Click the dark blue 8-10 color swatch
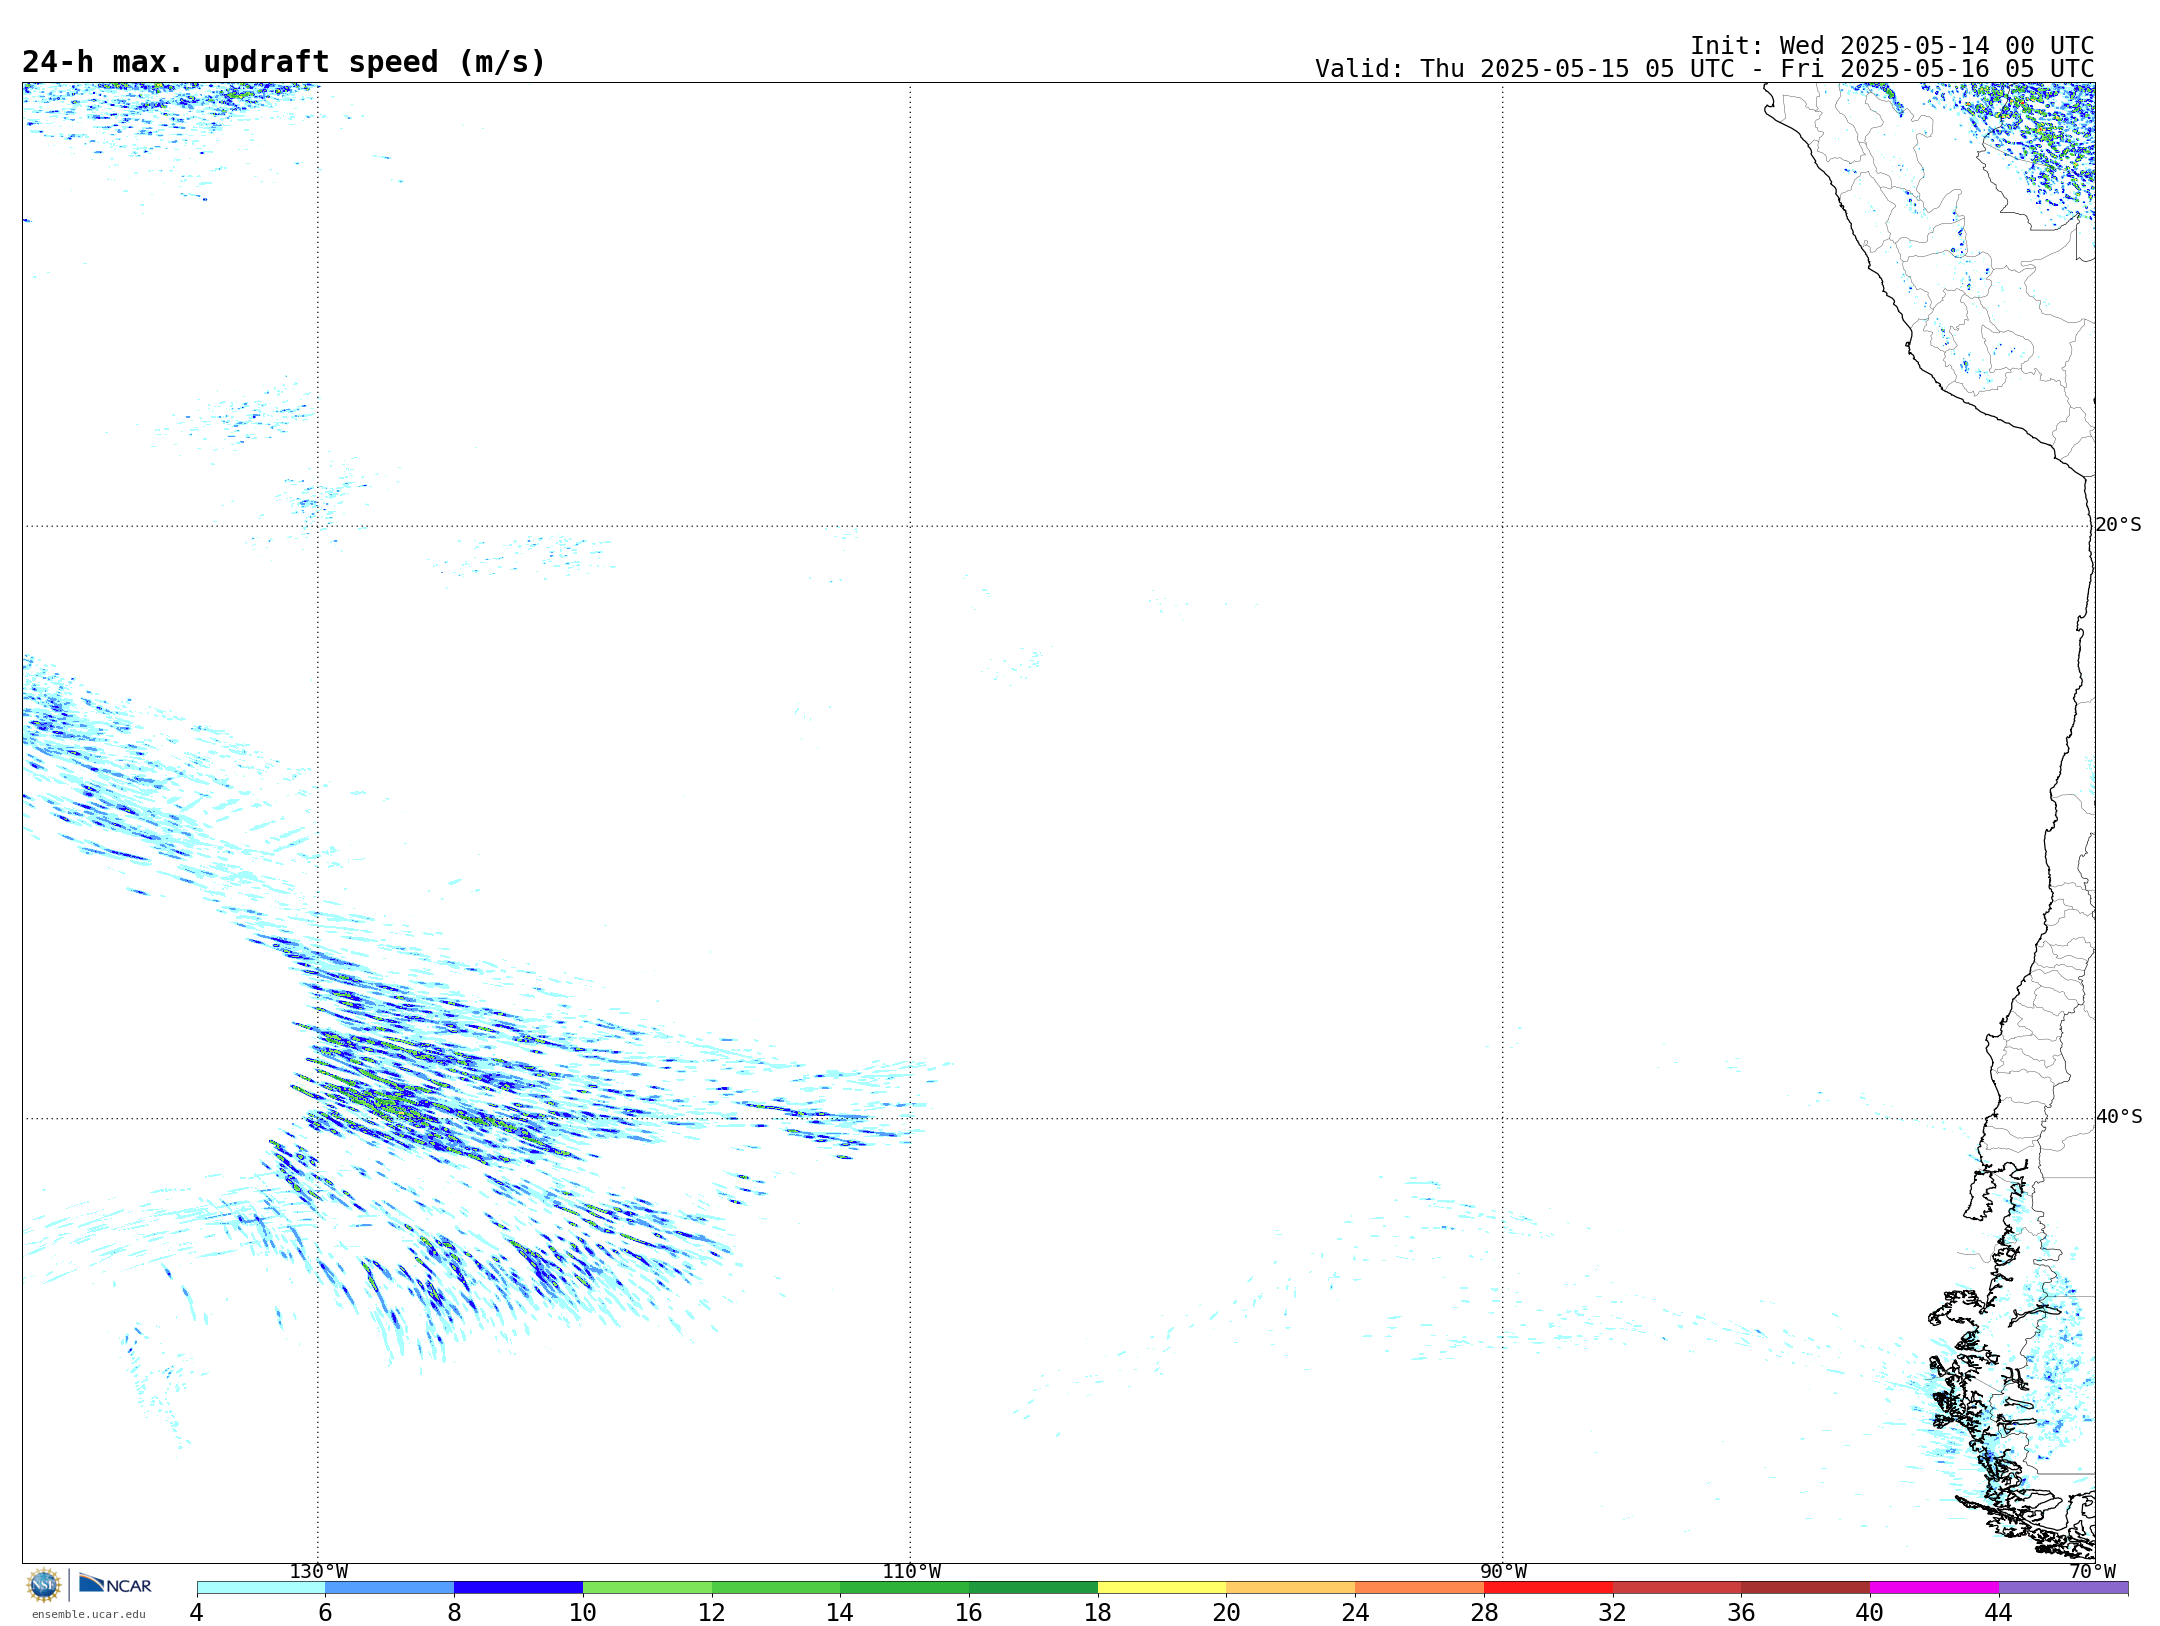This screenshot has height=1626, width=2160. click(x=519, y=1588)
